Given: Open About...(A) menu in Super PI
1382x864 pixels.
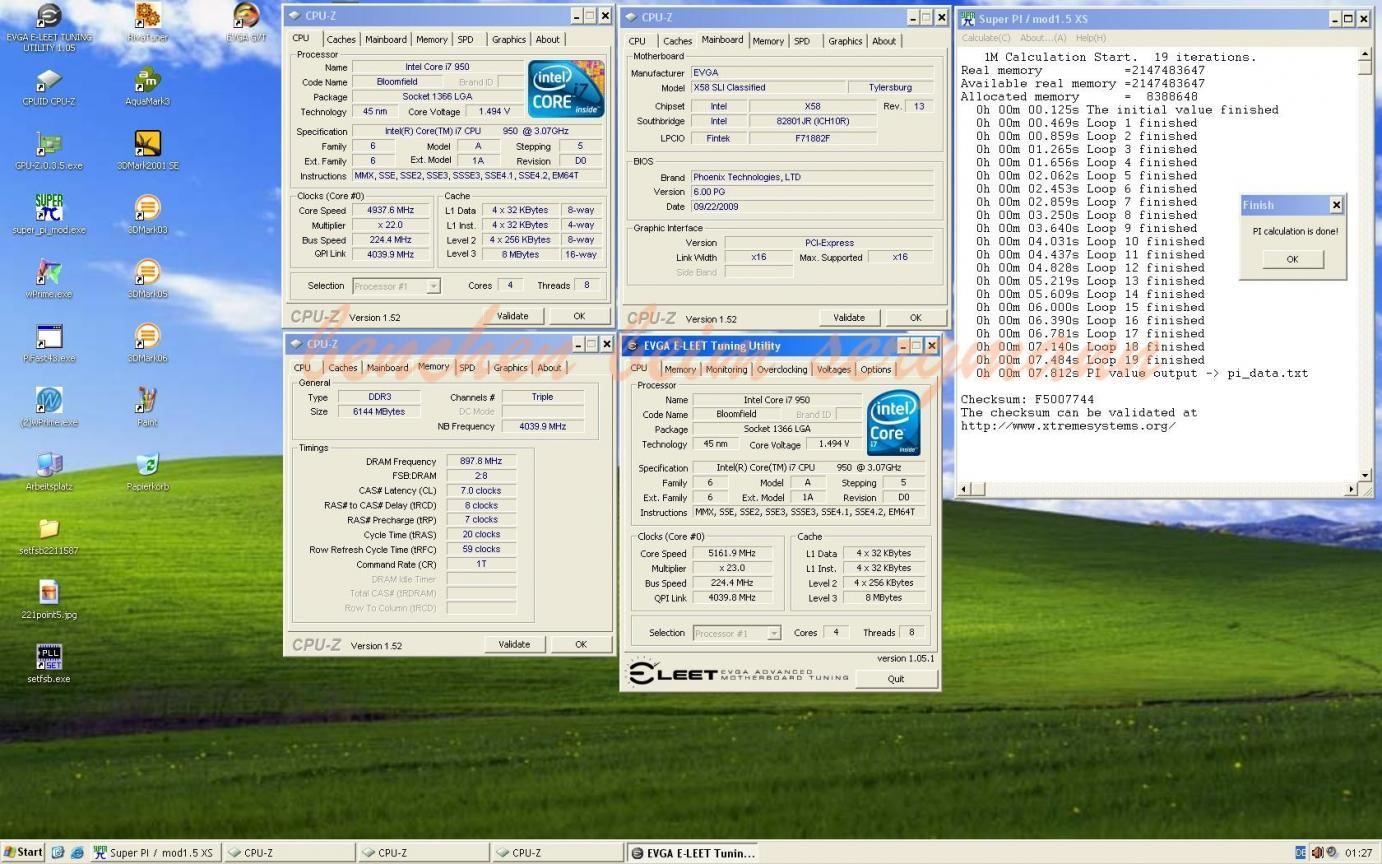Looking at the screenshot, I should 1043,38.
